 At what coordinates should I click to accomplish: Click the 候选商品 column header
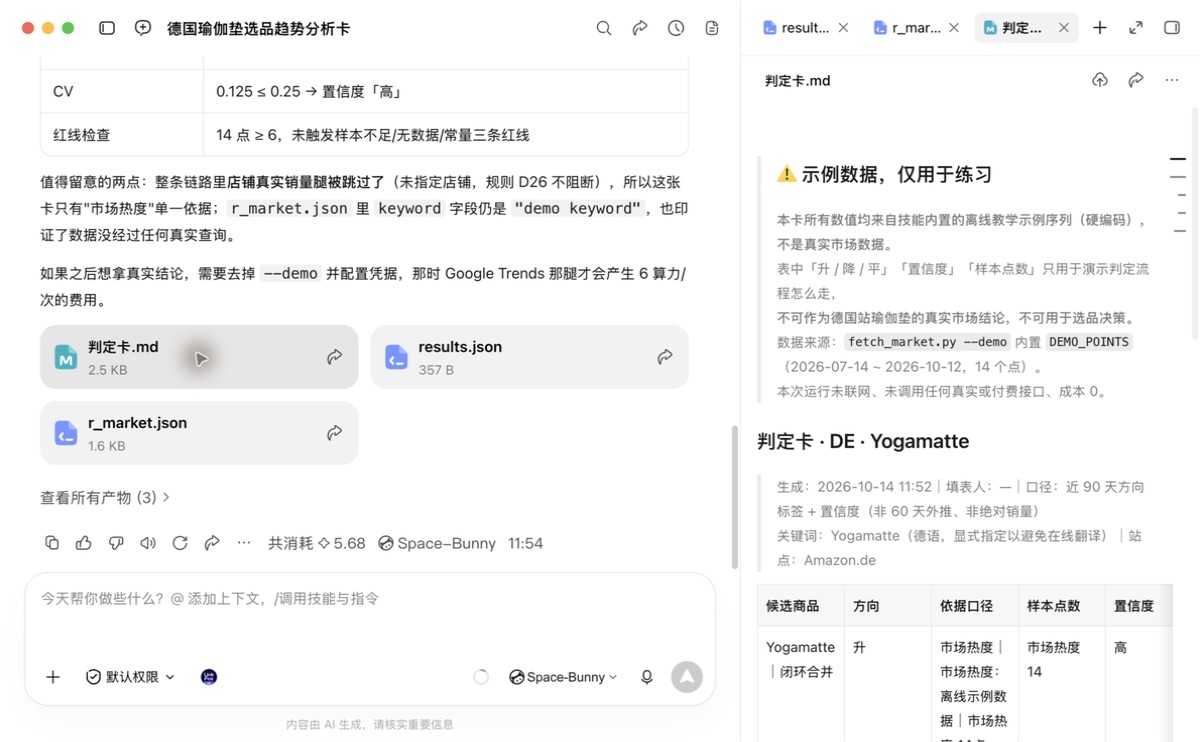point(800,605)
